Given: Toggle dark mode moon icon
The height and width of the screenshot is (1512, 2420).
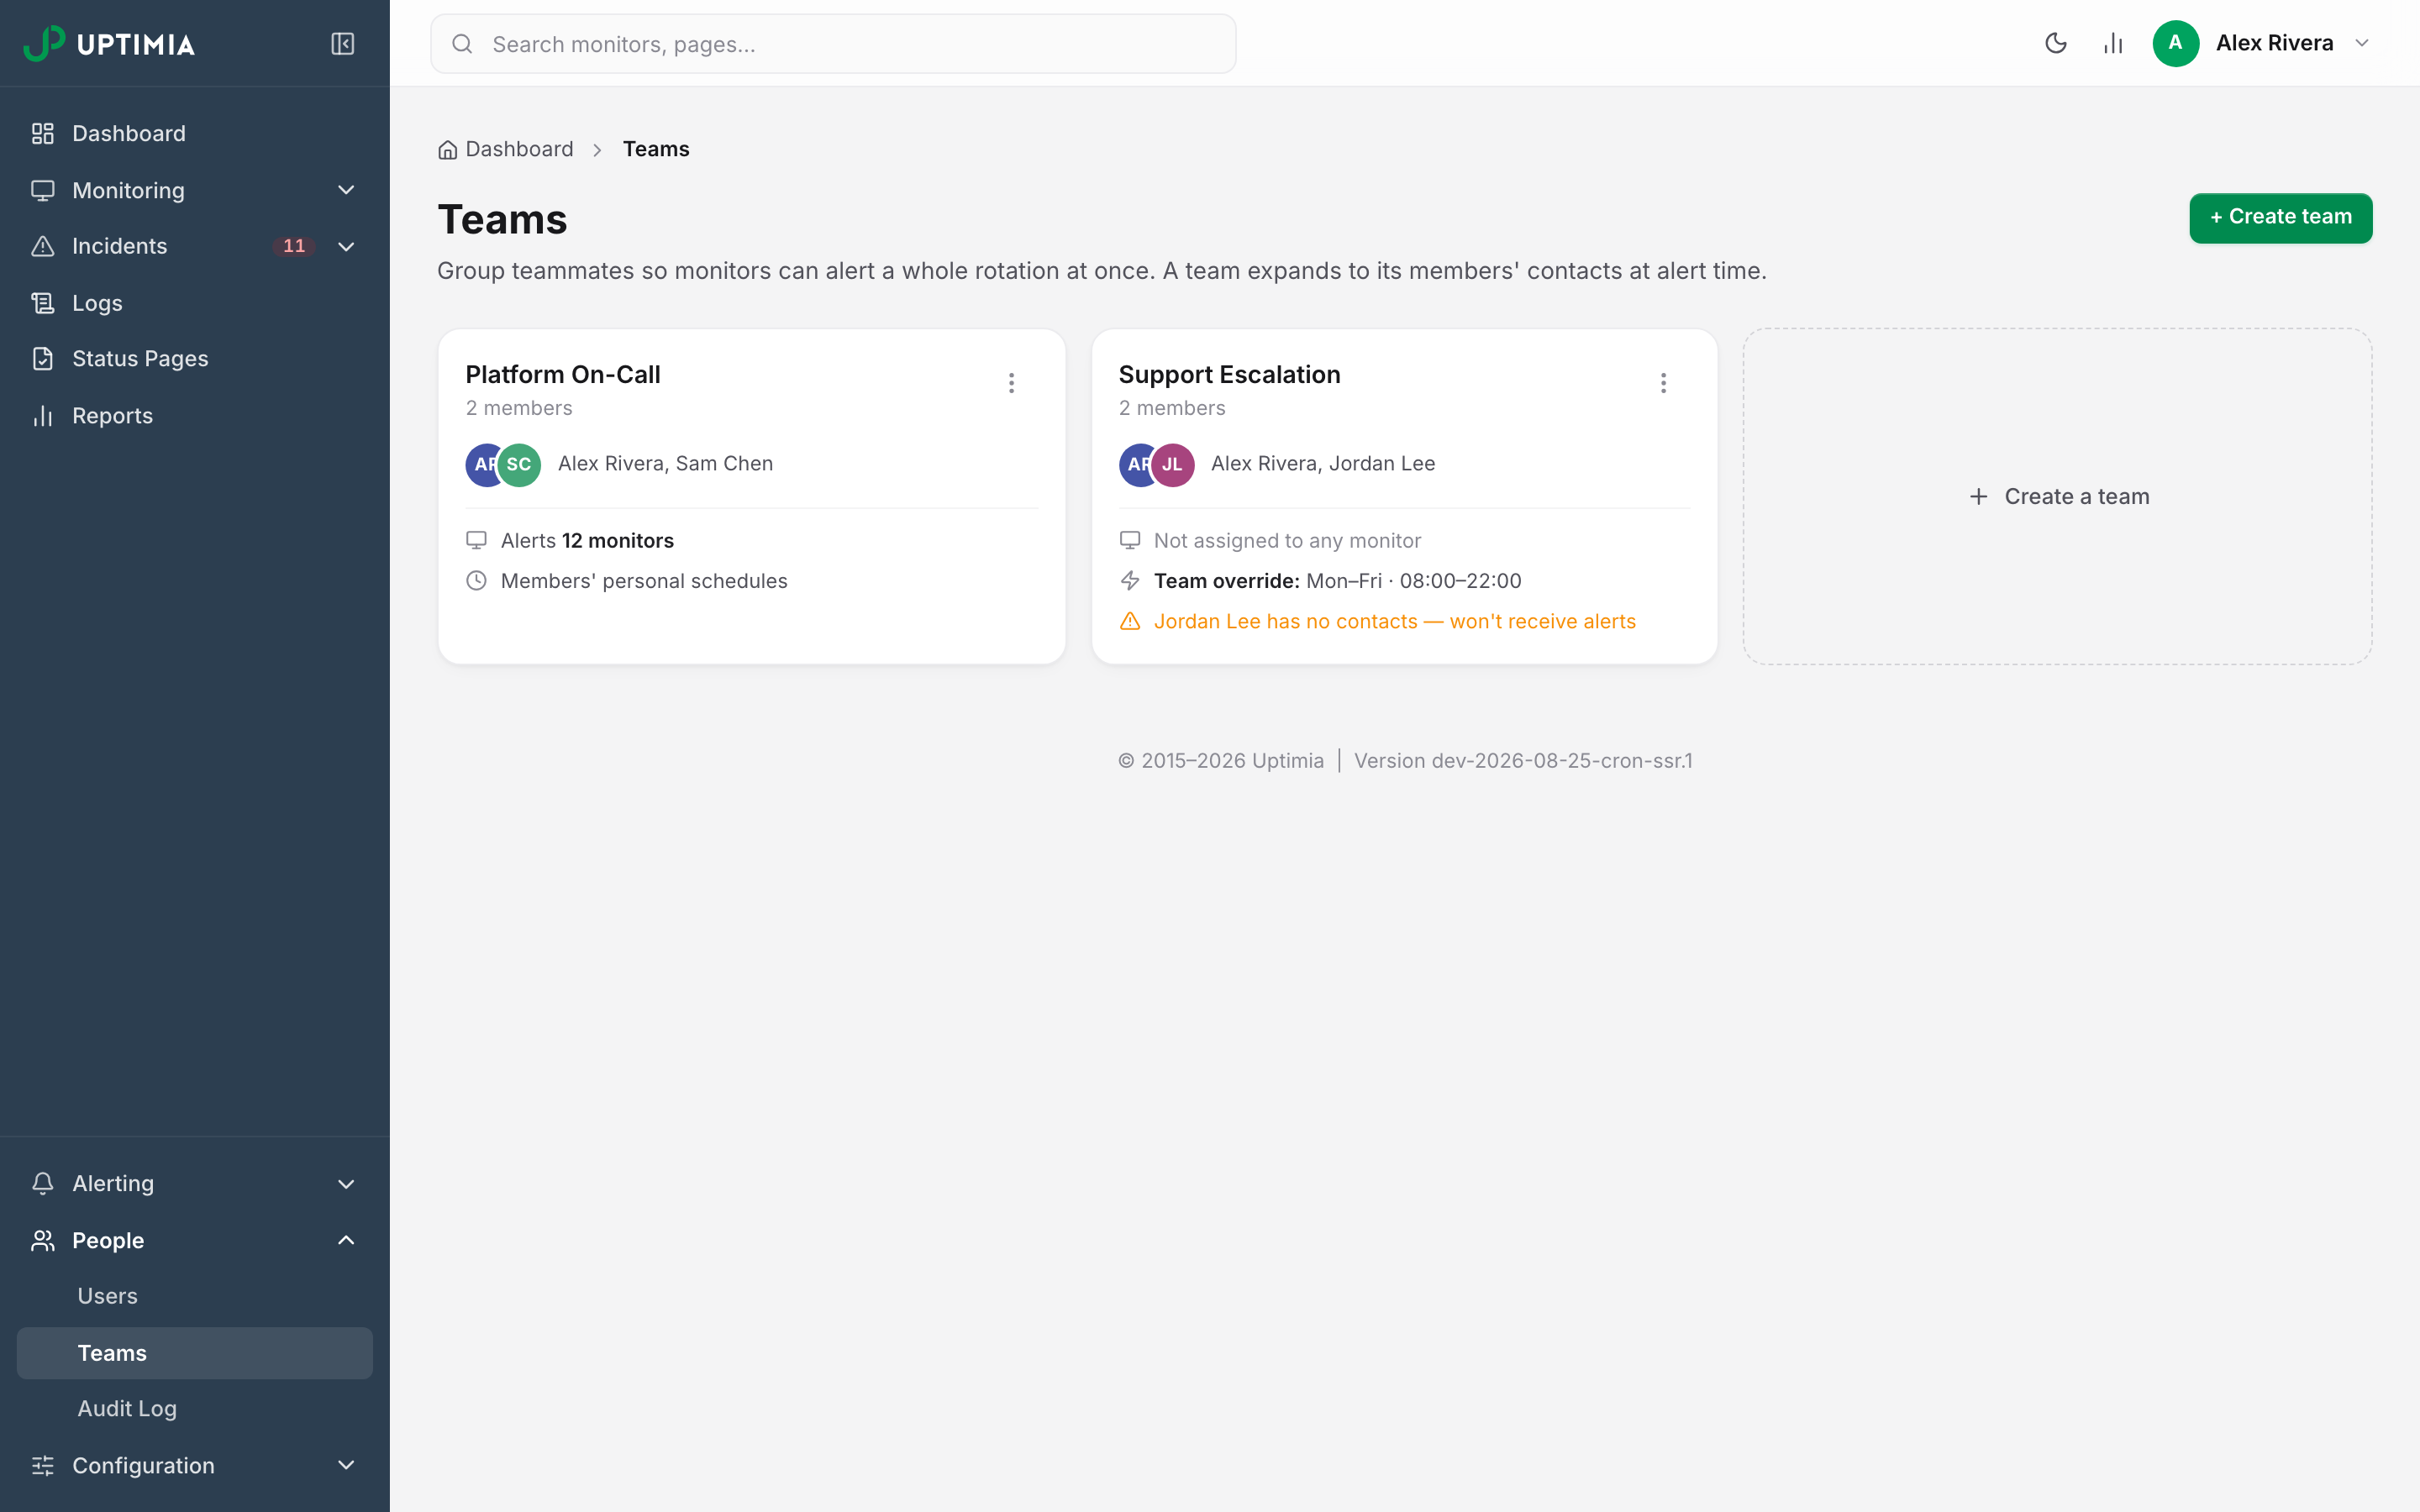Looking at the screenshot, I should click(2055, 43).
